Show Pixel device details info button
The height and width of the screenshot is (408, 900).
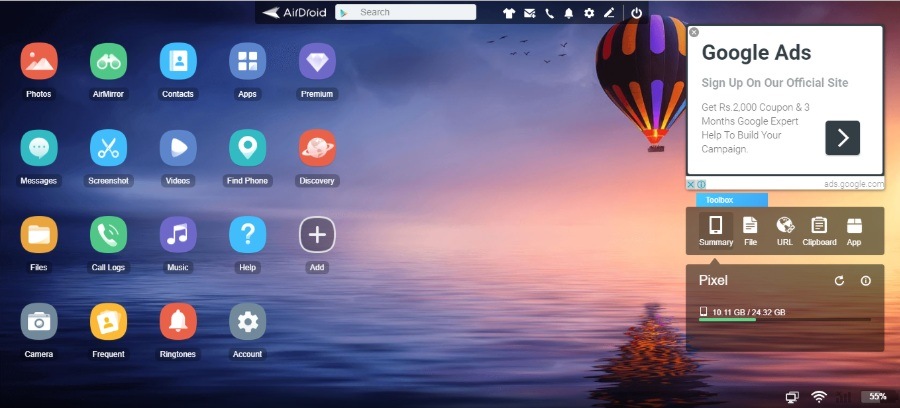pyautogui.click(x=866, y=281)
